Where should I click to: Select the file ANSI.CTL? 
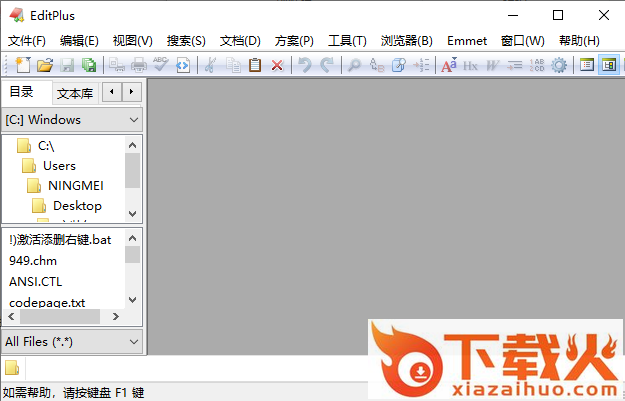[x=35, y=282]
